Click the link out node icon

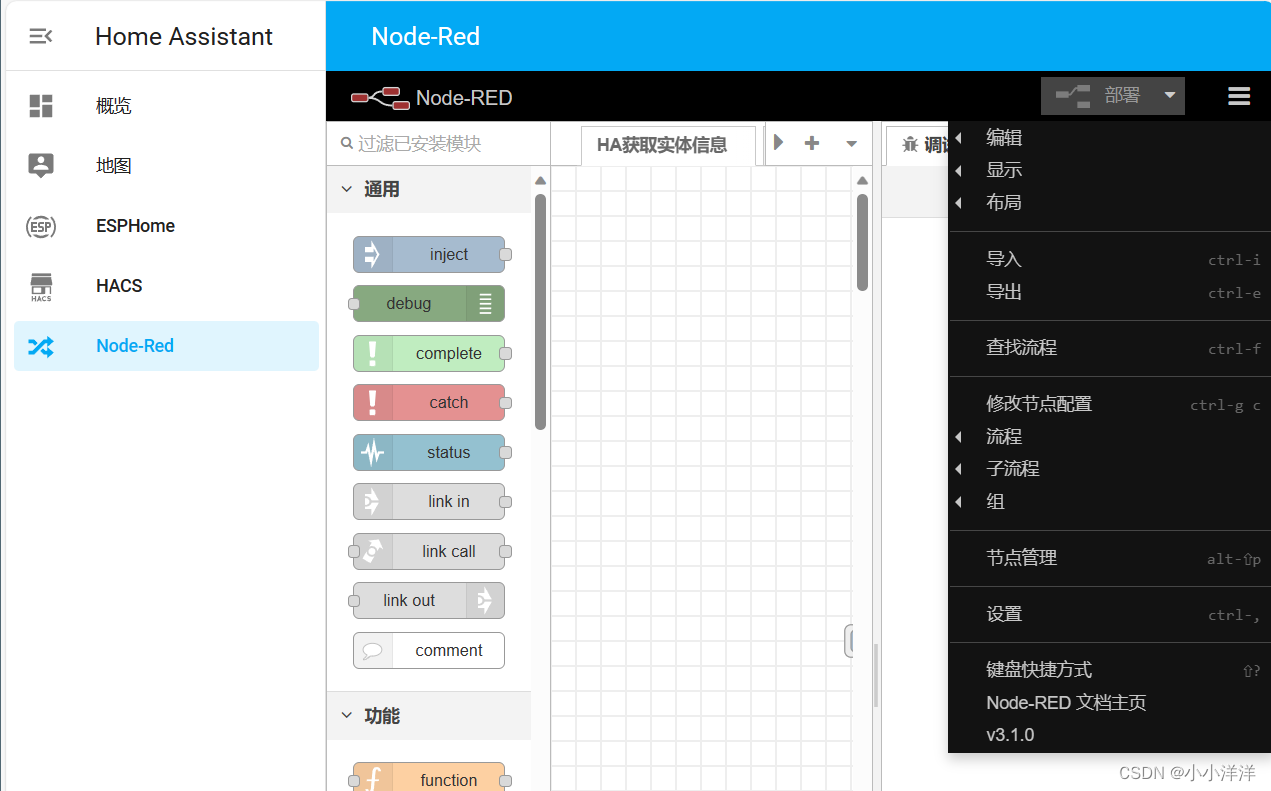pyautogui.click(x=485, y=600)
